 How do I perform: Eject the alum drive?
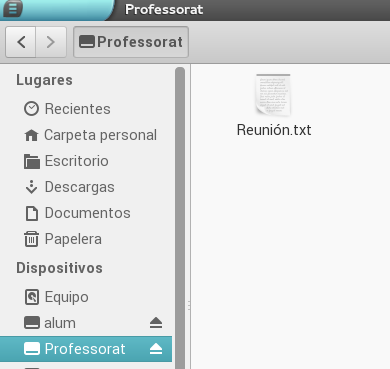(x=156, y=323)
